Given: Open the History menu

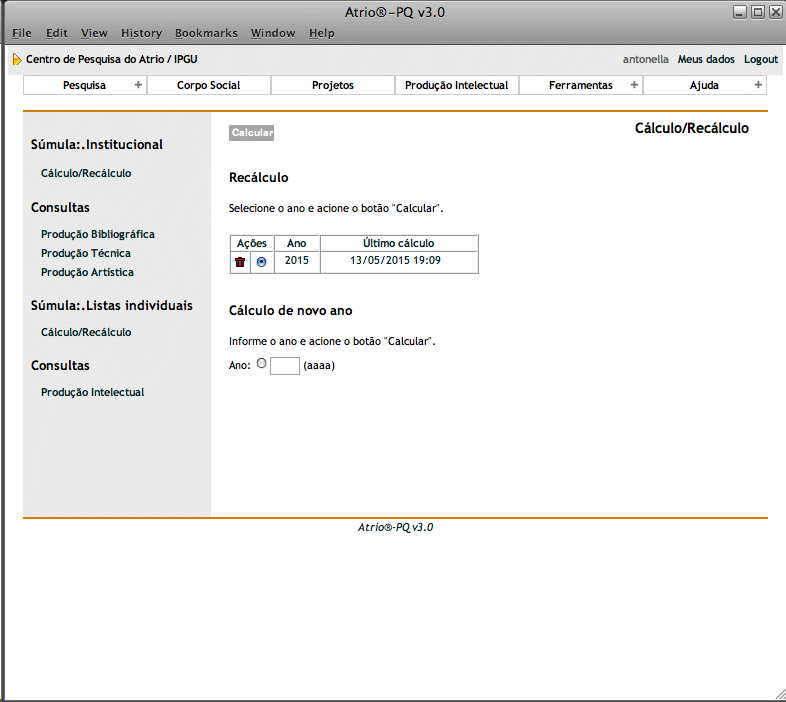Looking at the screenshot, I should (x=141, y=33).
